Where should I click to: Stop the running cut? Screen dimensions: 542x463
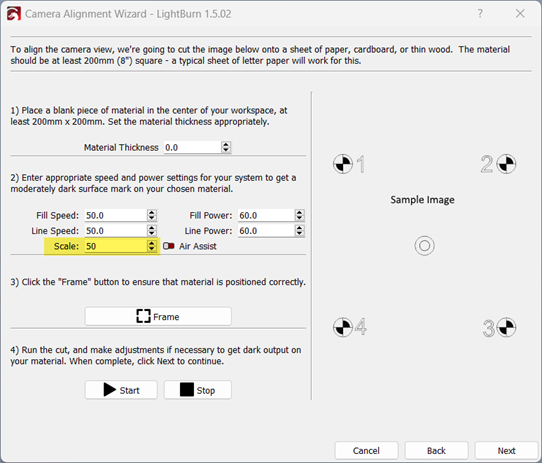coord(197,390)
